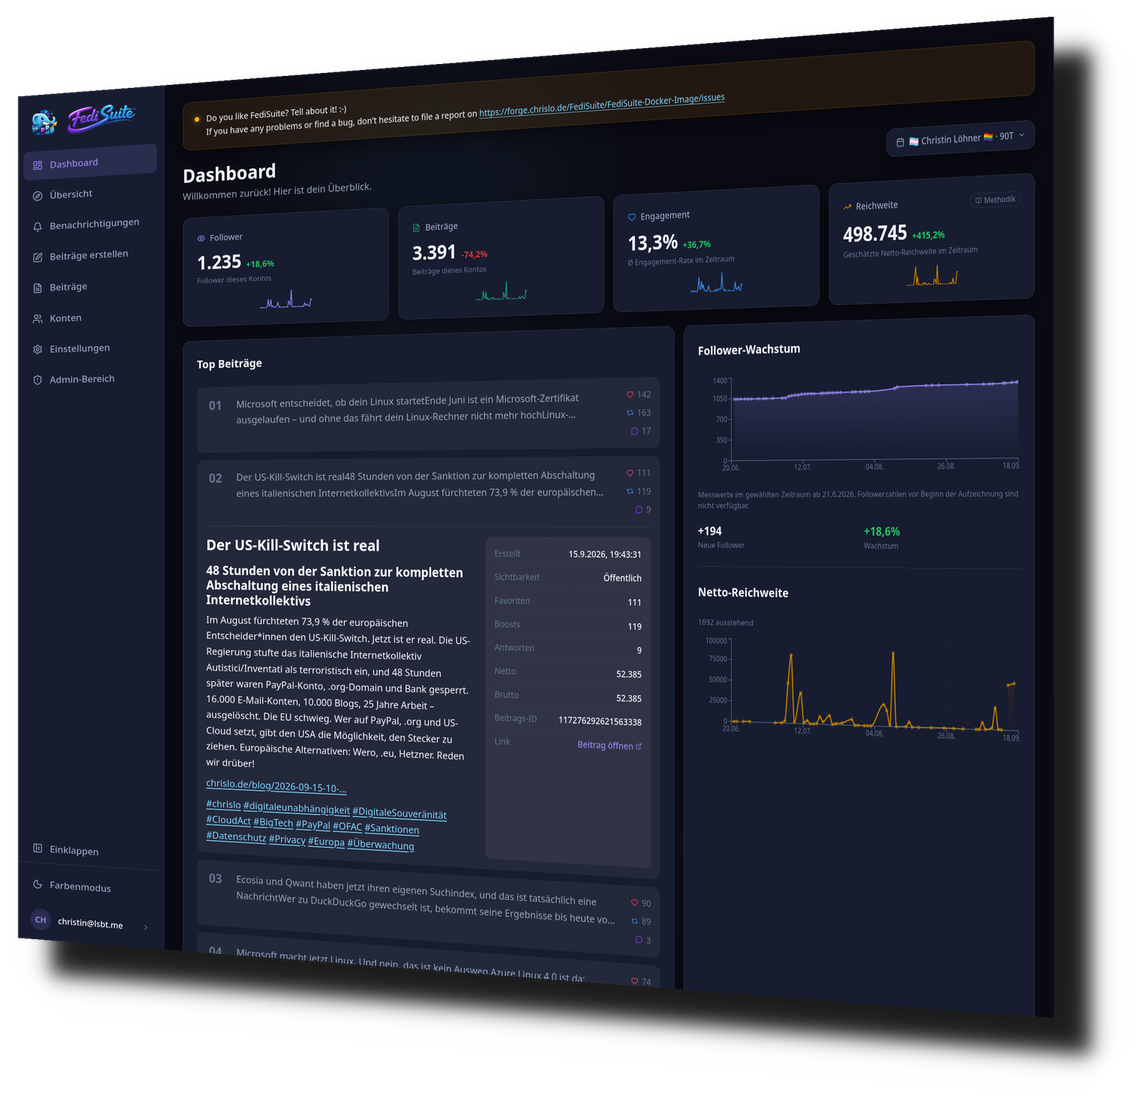Screen dimensions: 1142x1104
Task: Click the CH user avatar
Action: coord(40,919)
